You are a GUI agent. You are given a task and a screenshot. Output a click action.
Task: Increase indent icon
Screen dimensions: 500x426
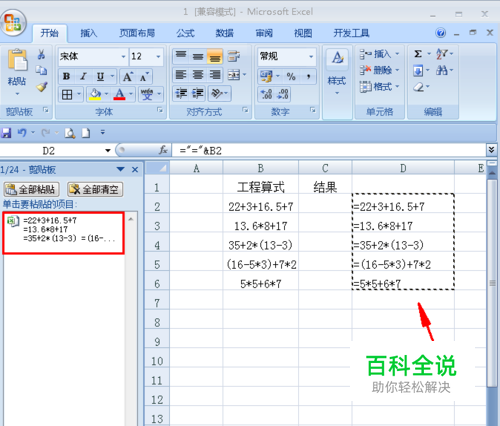[x=198, y=93]
